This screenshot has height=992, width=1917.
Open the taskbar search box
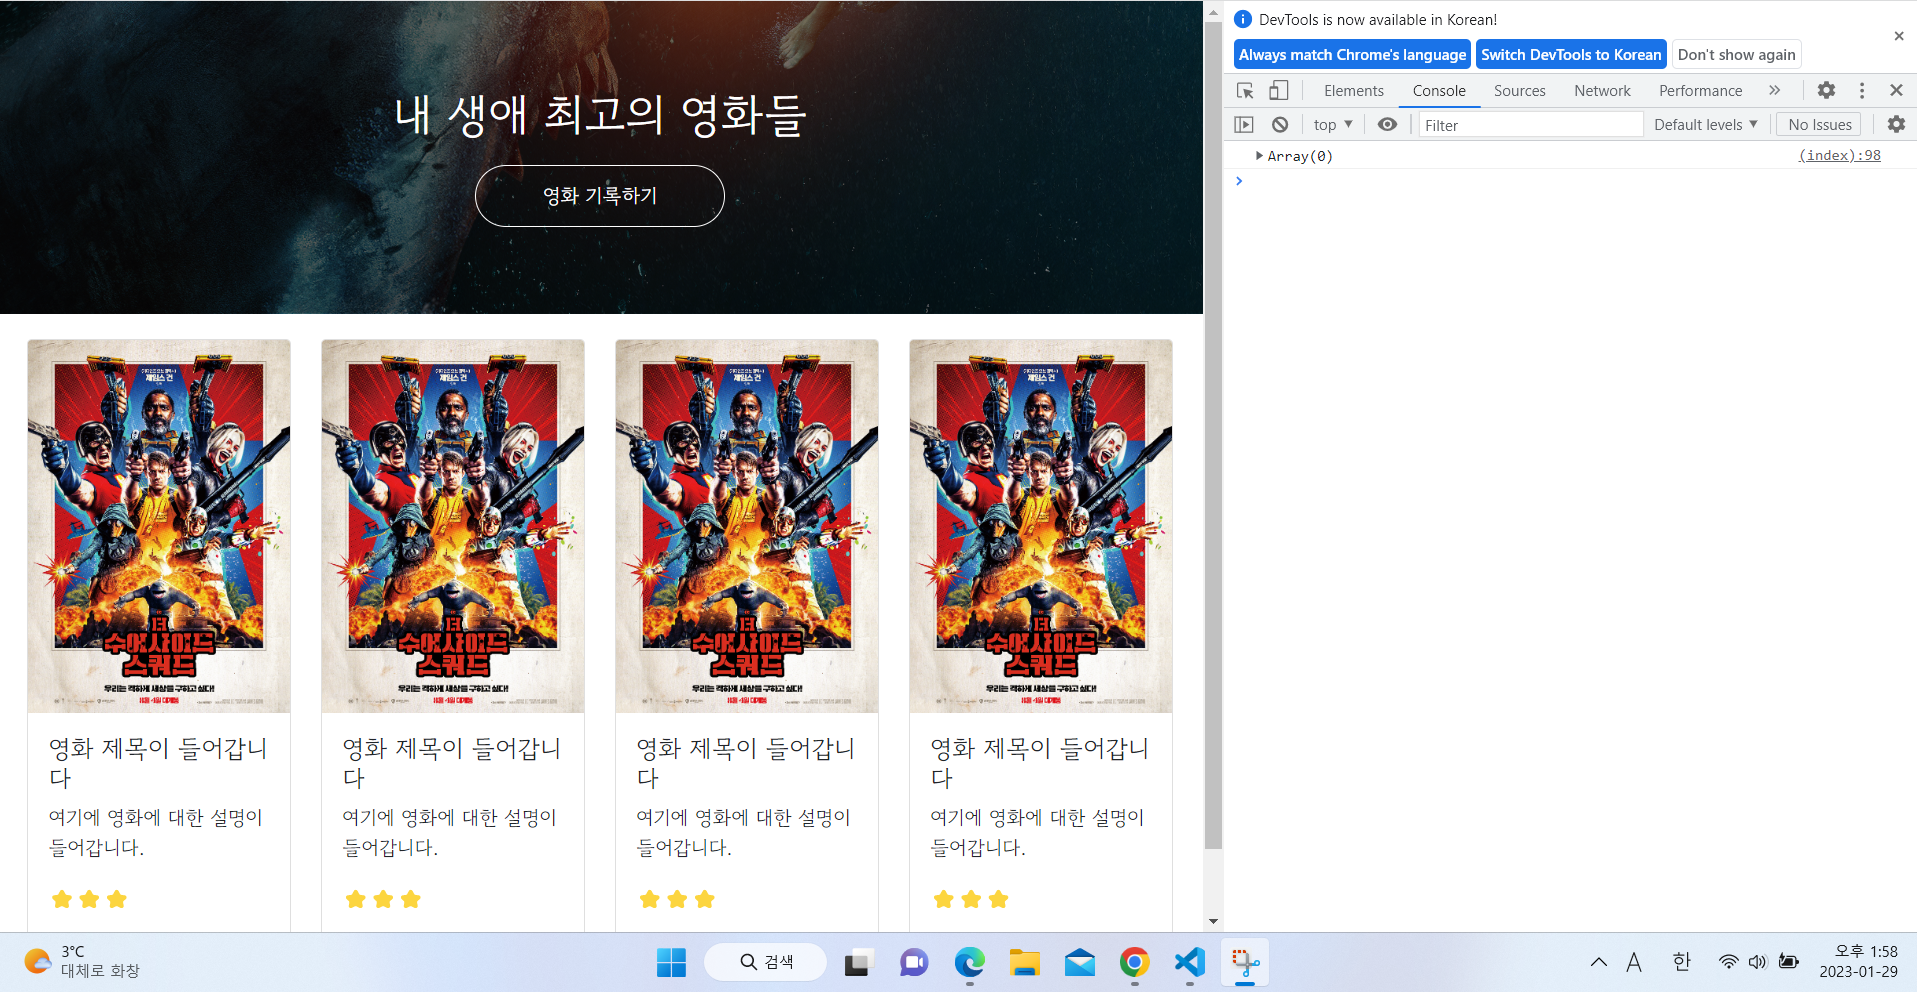766,962
